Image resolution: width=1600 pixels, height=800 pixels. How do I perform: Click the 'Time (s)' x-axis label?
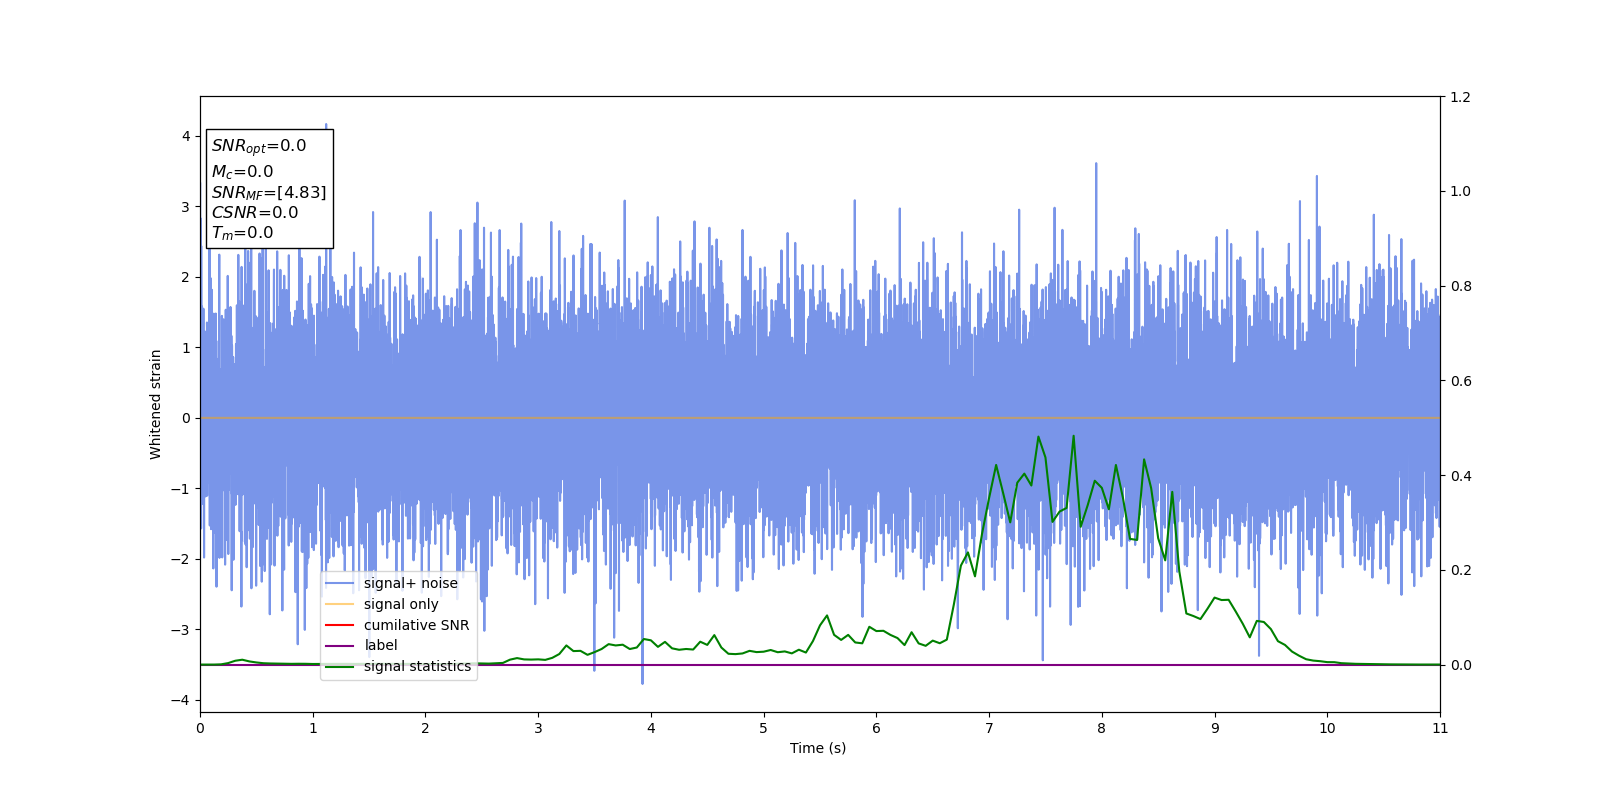(818, 748)
